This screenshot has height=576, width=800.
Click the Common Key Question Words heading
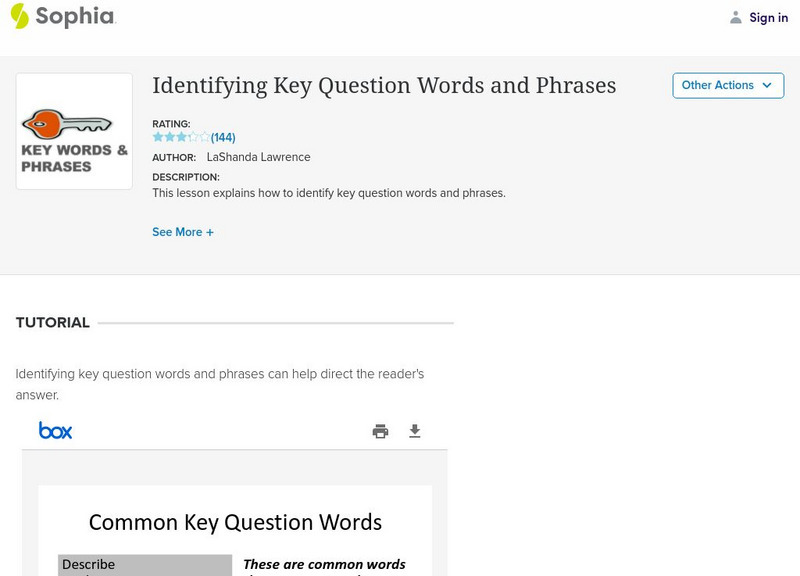pyautogui.click(x=235, y=521)
